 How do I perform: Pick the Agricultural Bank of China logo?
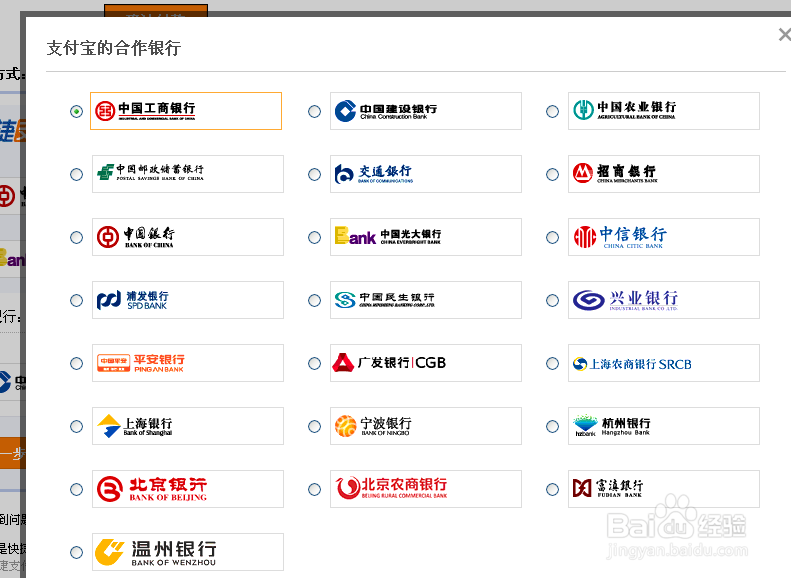664,111
